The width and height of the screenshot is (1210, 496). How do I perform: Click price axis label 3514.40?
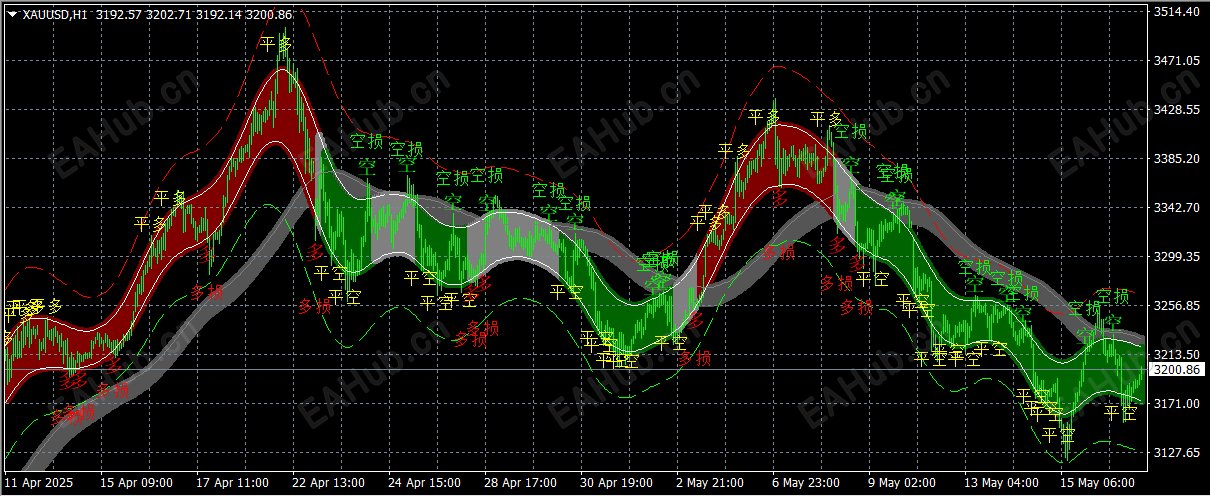pyautogui.click(x=1177, y=12)
